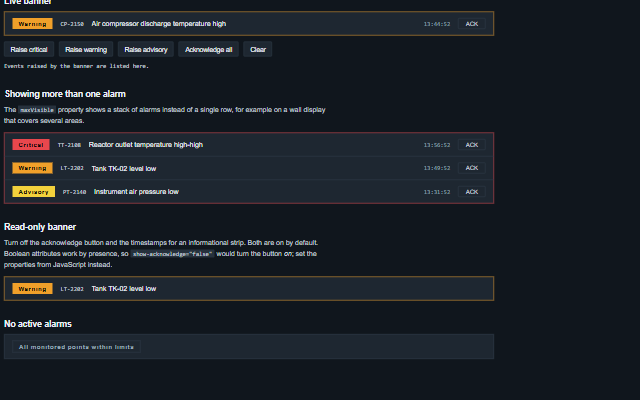This screenshot has height=400, width=640.
Task: Click the Reactor outlet temperature high-high message
Action: tap(146, 145)
